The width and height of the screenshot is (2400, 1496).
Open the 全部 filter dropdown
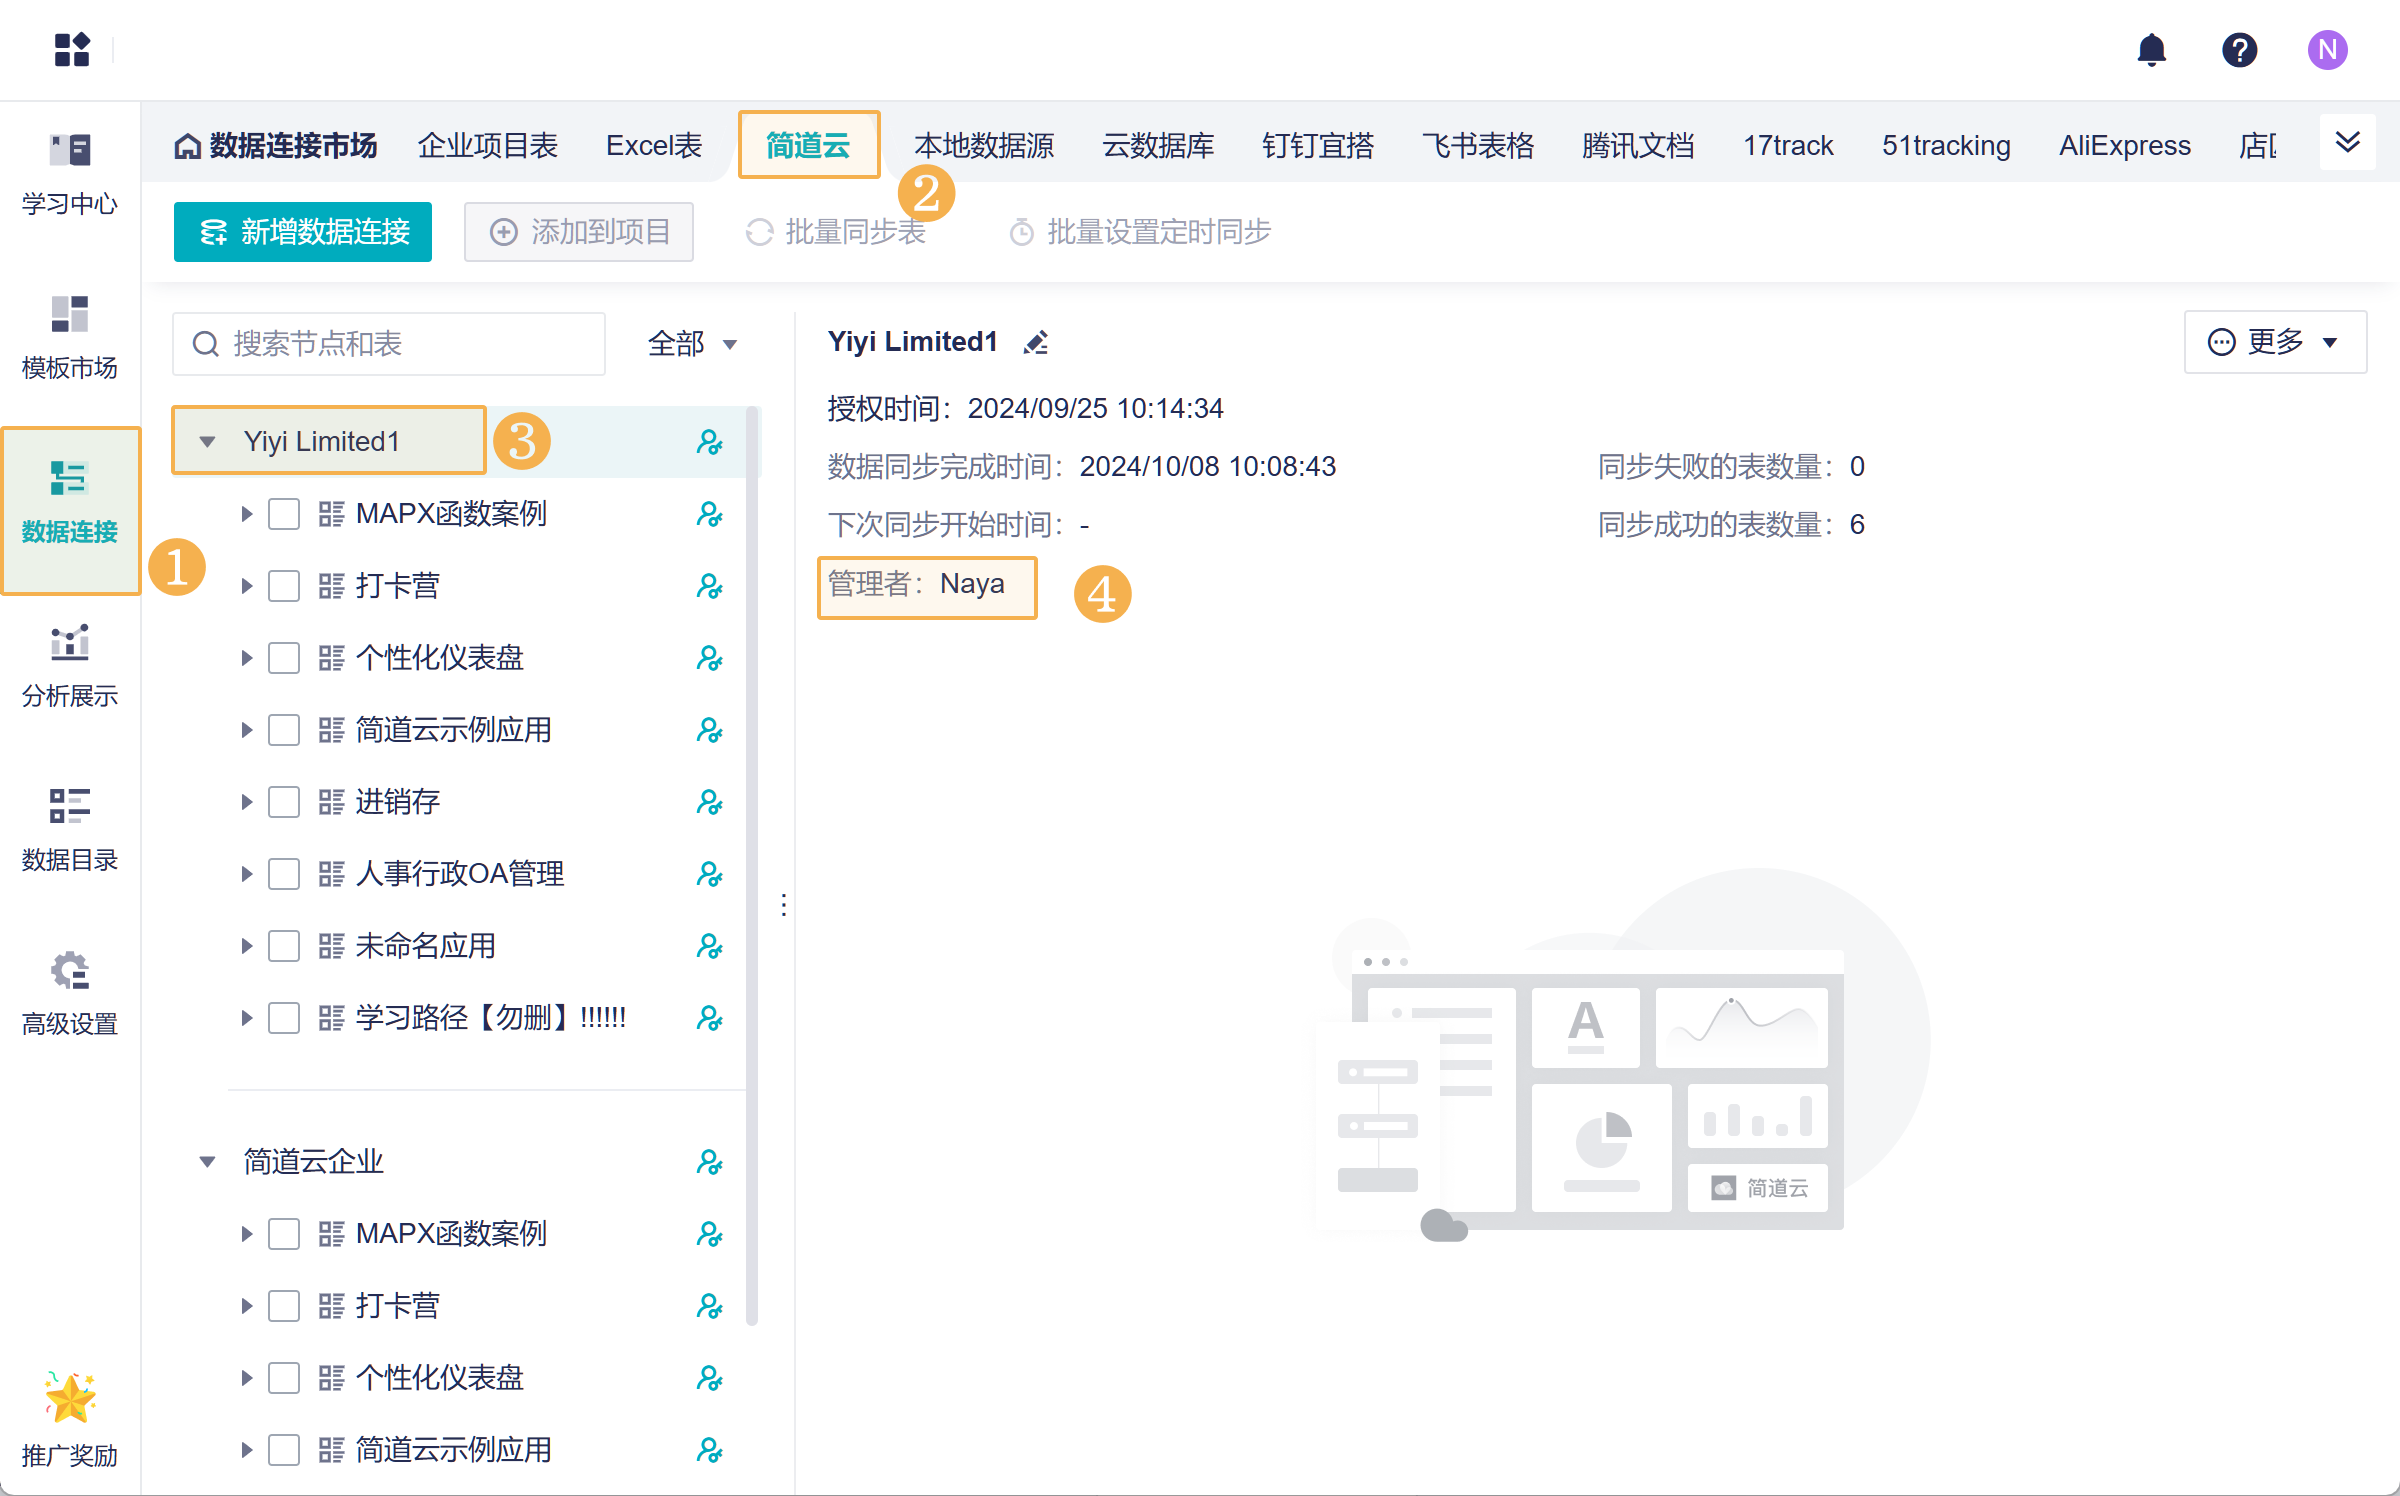pos(692,344)
